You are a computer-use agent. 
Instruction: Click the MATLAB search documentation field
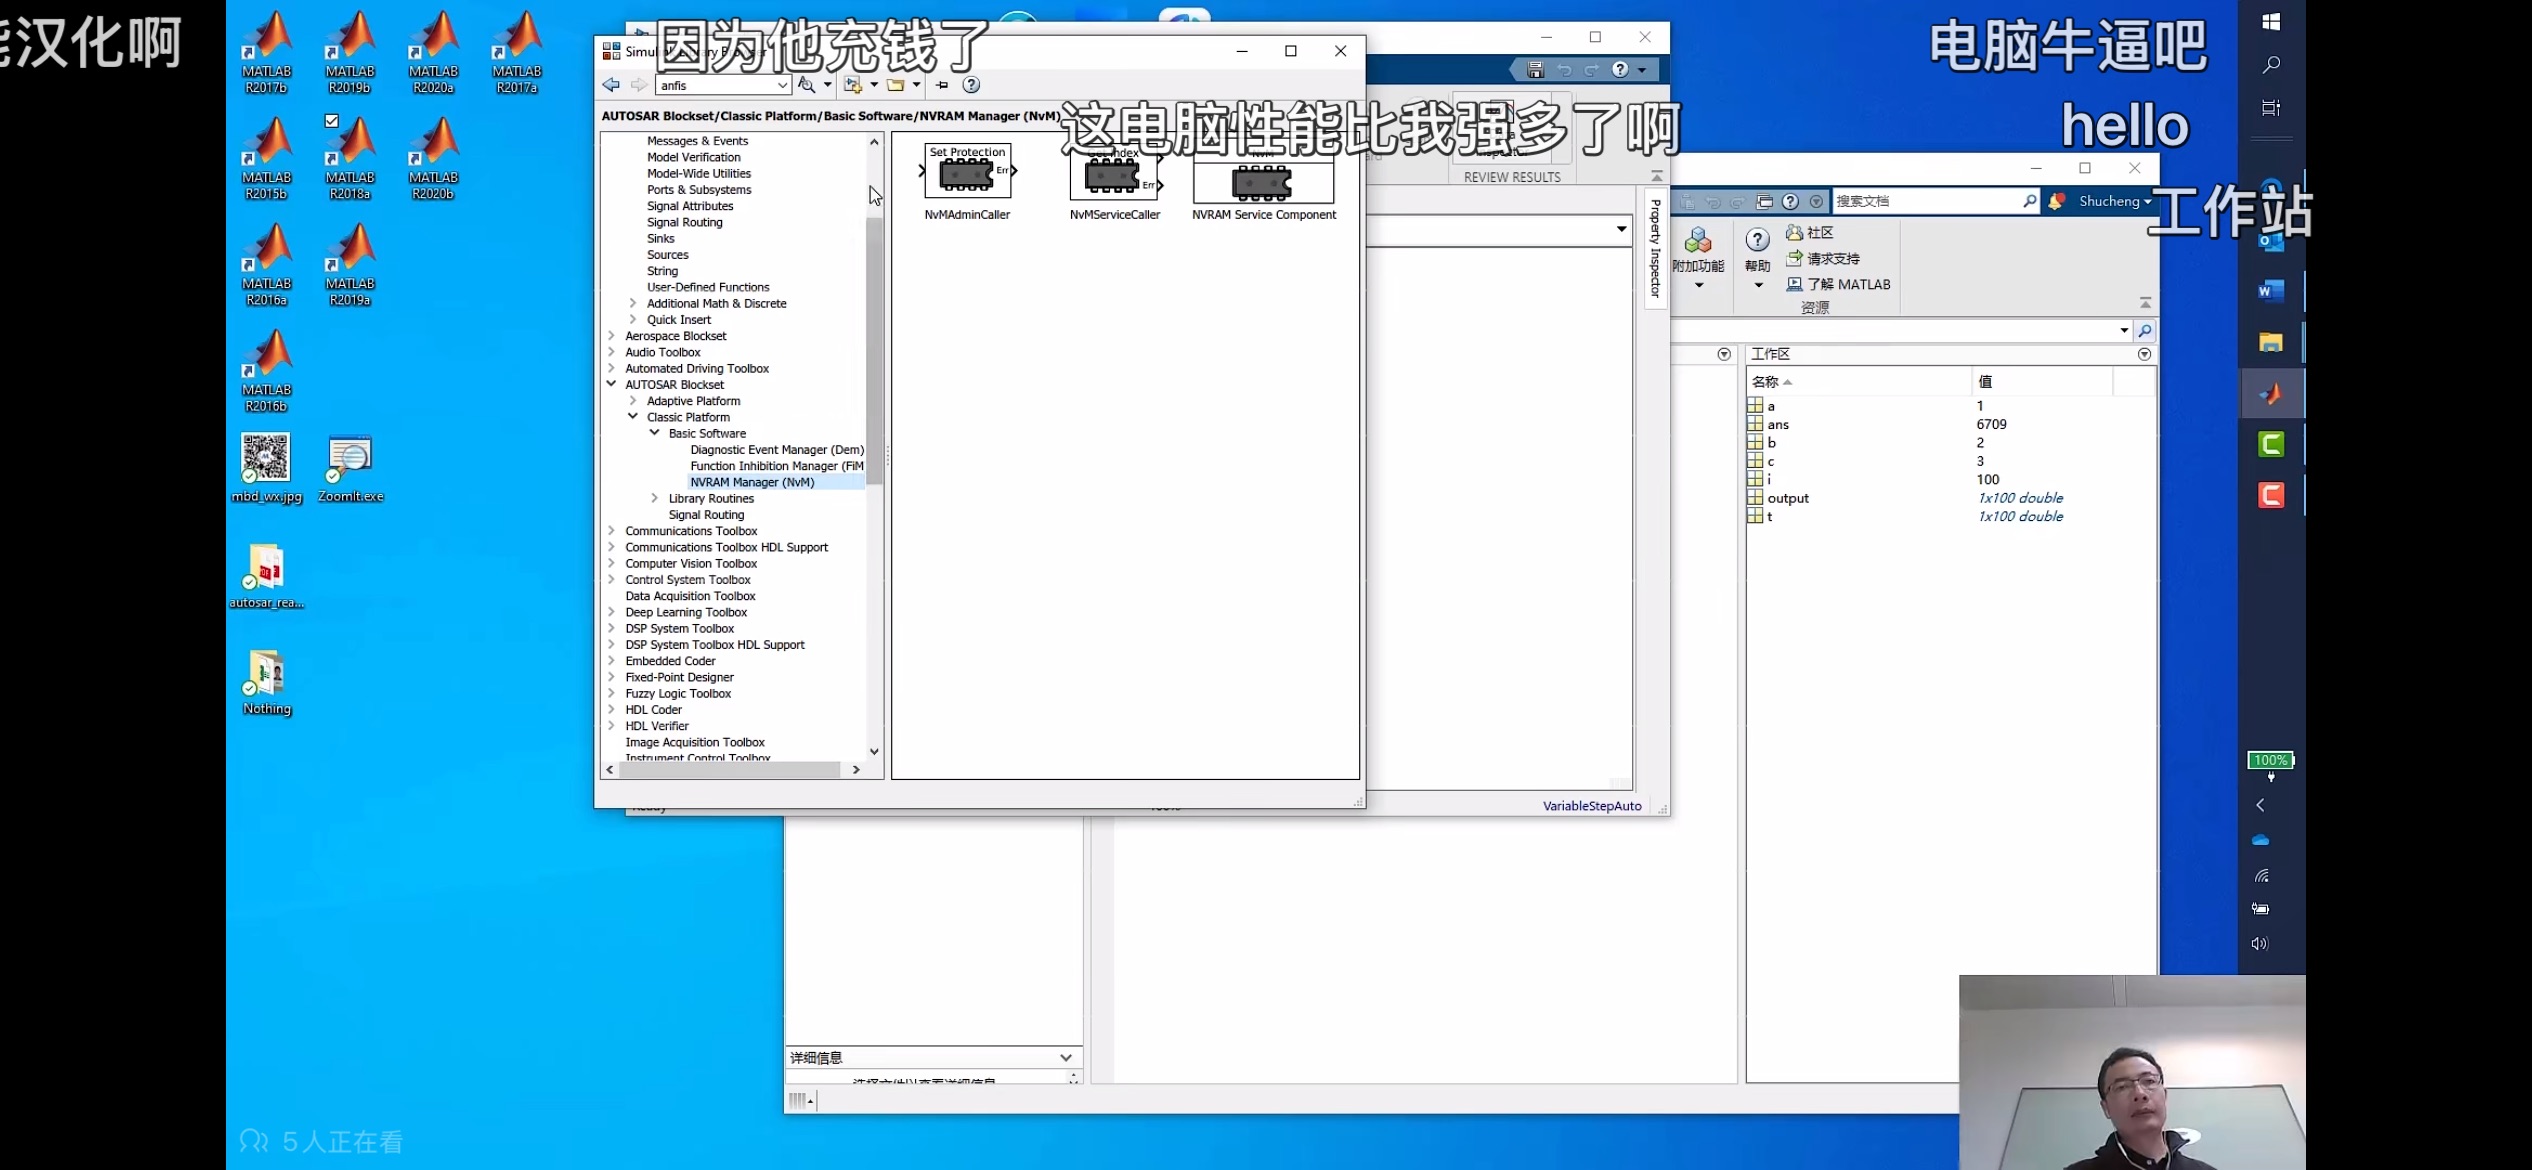coord(1925,201)
